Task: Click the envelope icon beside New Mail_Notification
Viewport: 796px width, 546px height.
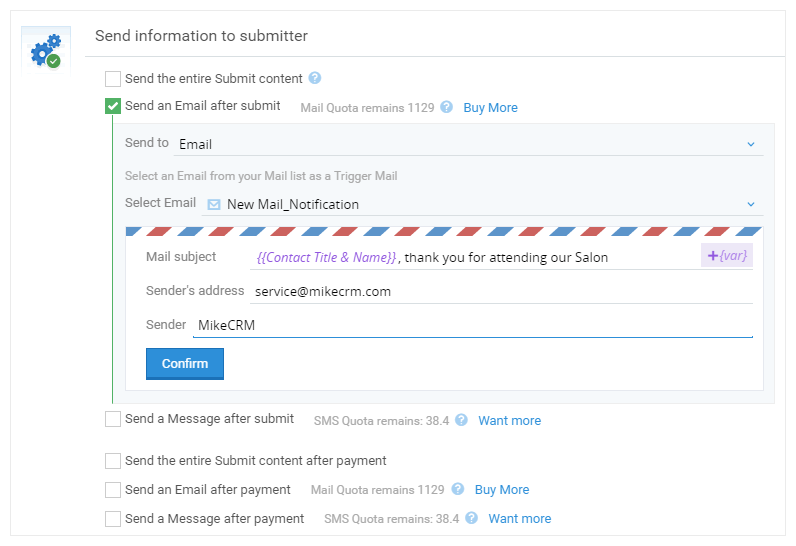Action: tap(214, 204)
